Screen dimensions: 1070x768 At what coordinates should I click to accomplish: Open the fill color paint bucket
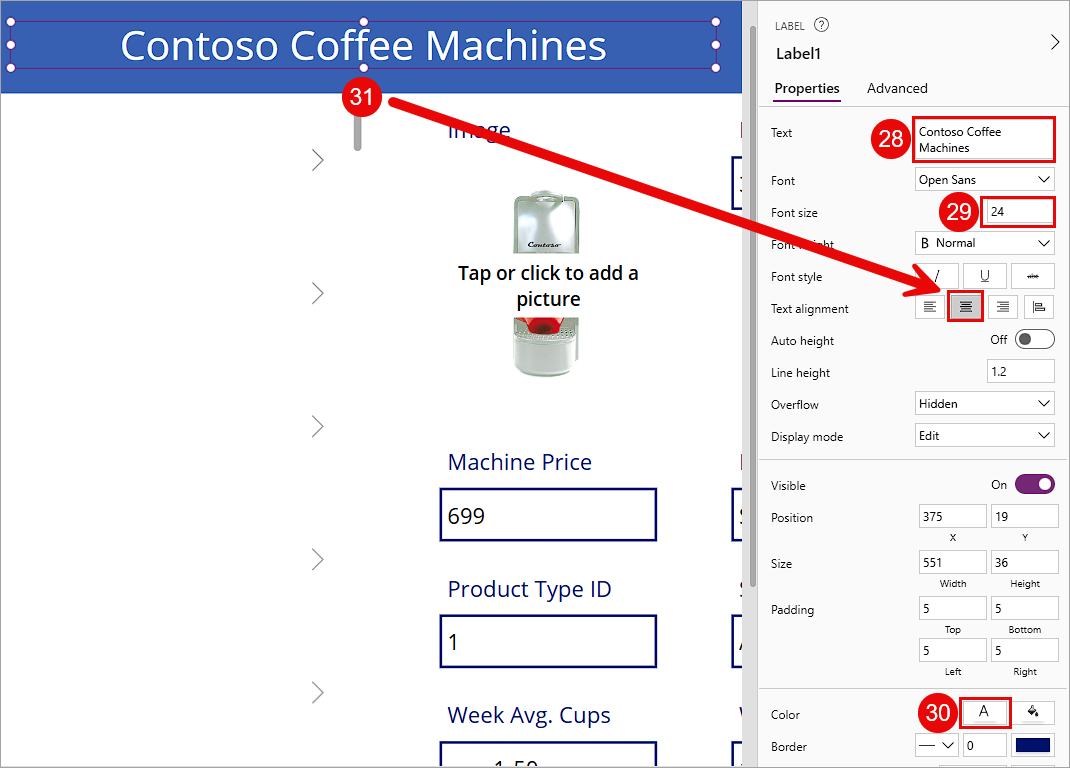click(1032, 713)
